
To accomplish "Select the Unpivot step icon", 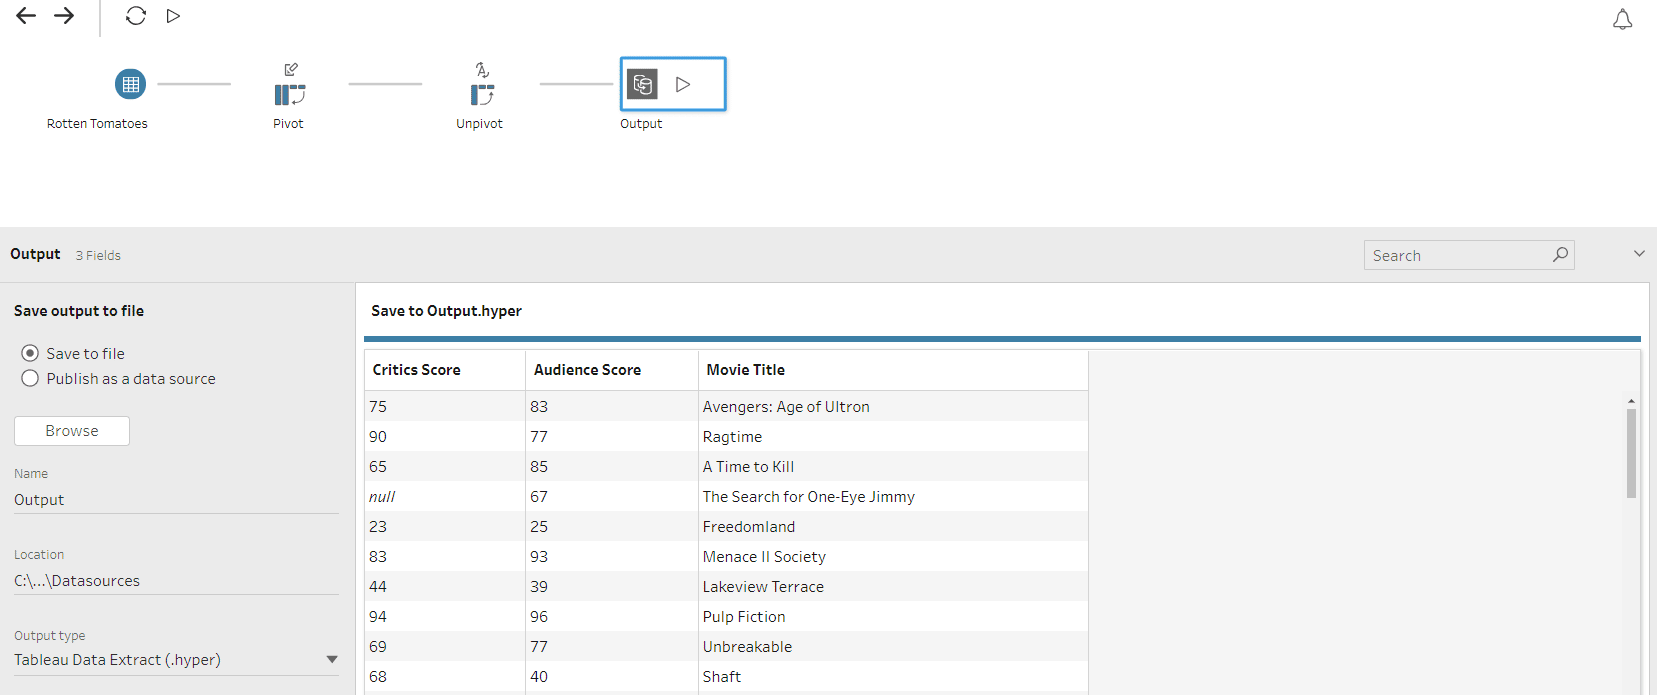I will point(482,95).
